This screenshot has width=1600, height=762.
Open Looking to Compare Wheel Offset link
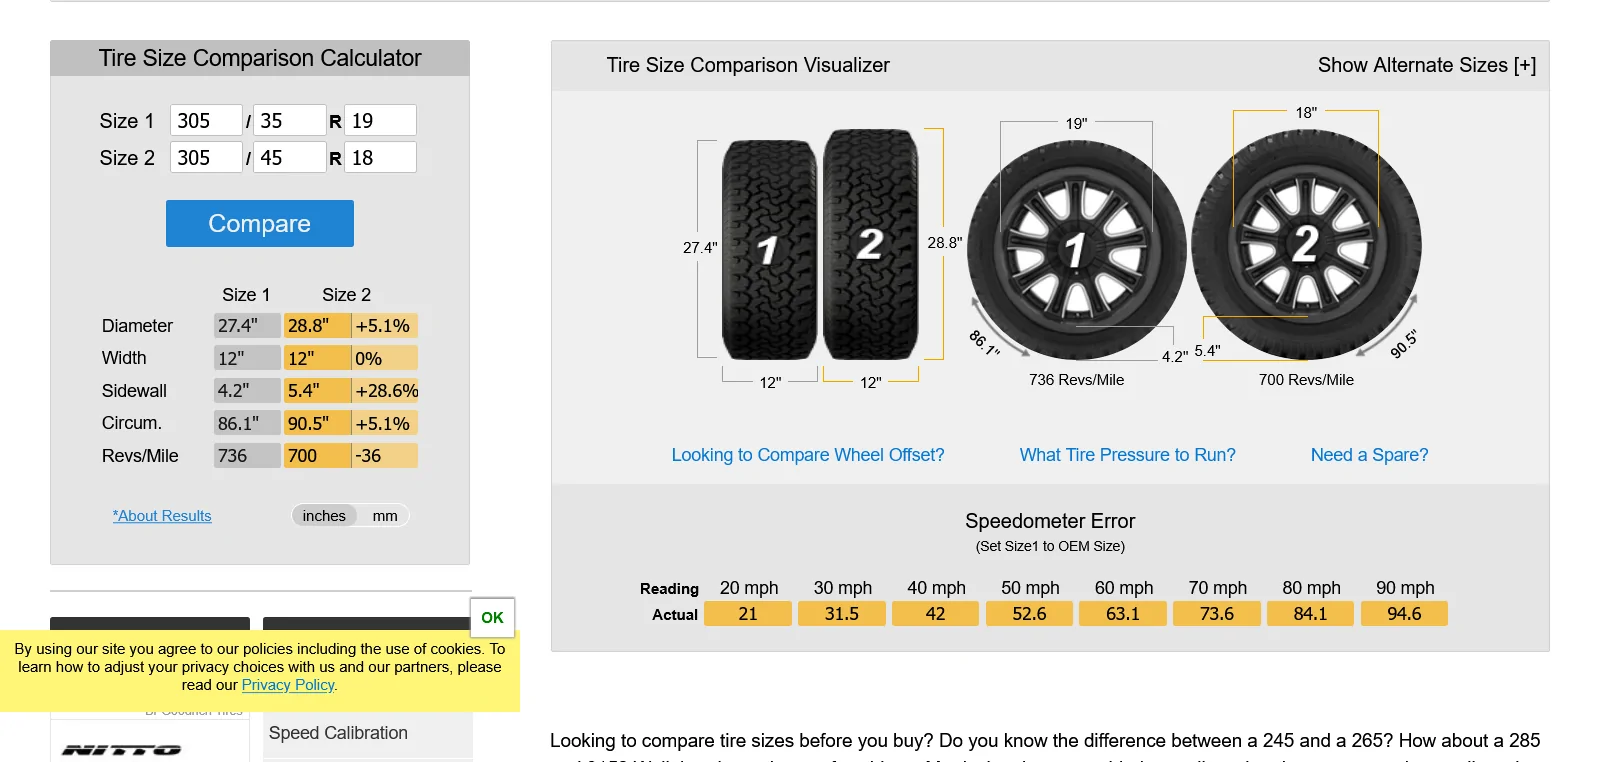(808, 455)
